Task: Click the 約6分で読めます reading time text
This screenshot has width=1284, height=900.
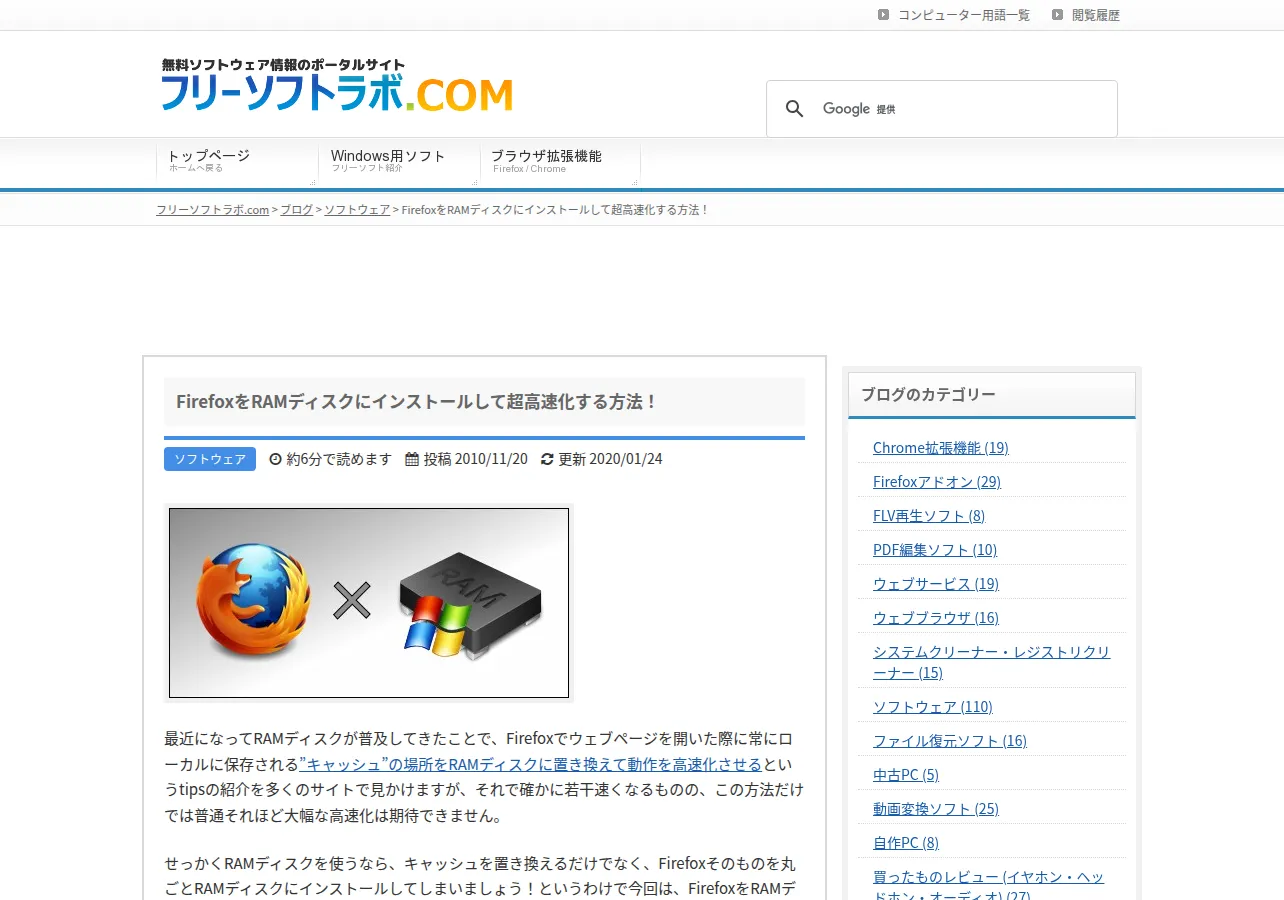Action: click(339, 459)
